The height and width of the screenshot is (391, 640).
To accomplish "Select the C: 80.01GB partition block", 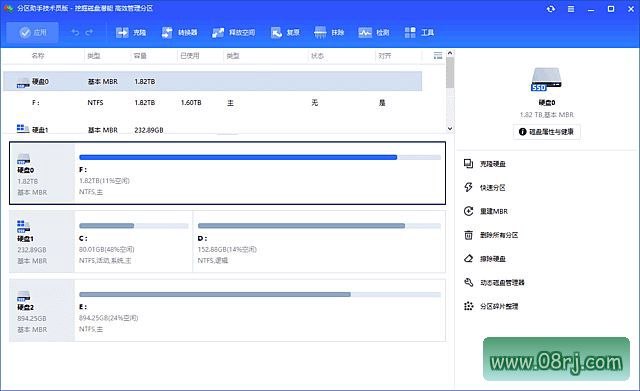I will coord(133,242).
